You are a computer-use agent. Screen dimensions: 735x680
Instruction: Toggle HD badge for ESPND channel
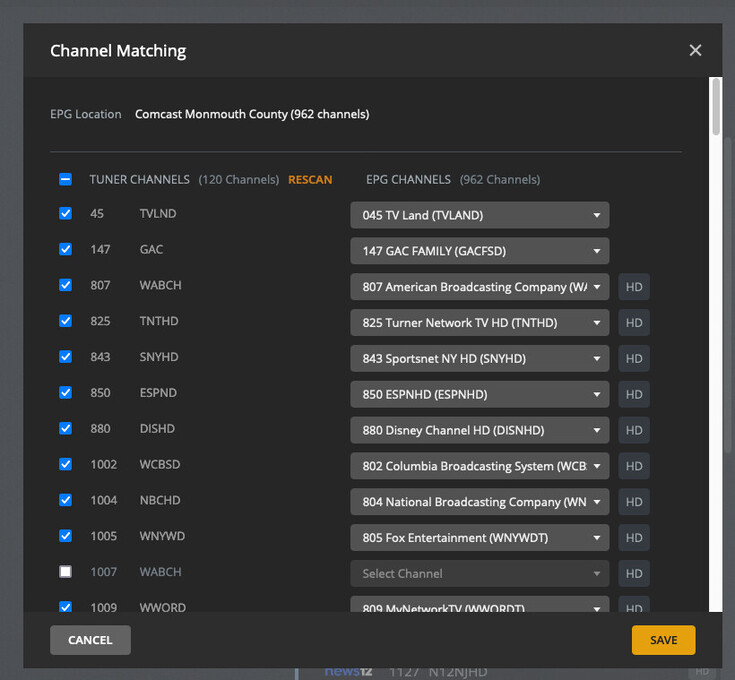634,395
